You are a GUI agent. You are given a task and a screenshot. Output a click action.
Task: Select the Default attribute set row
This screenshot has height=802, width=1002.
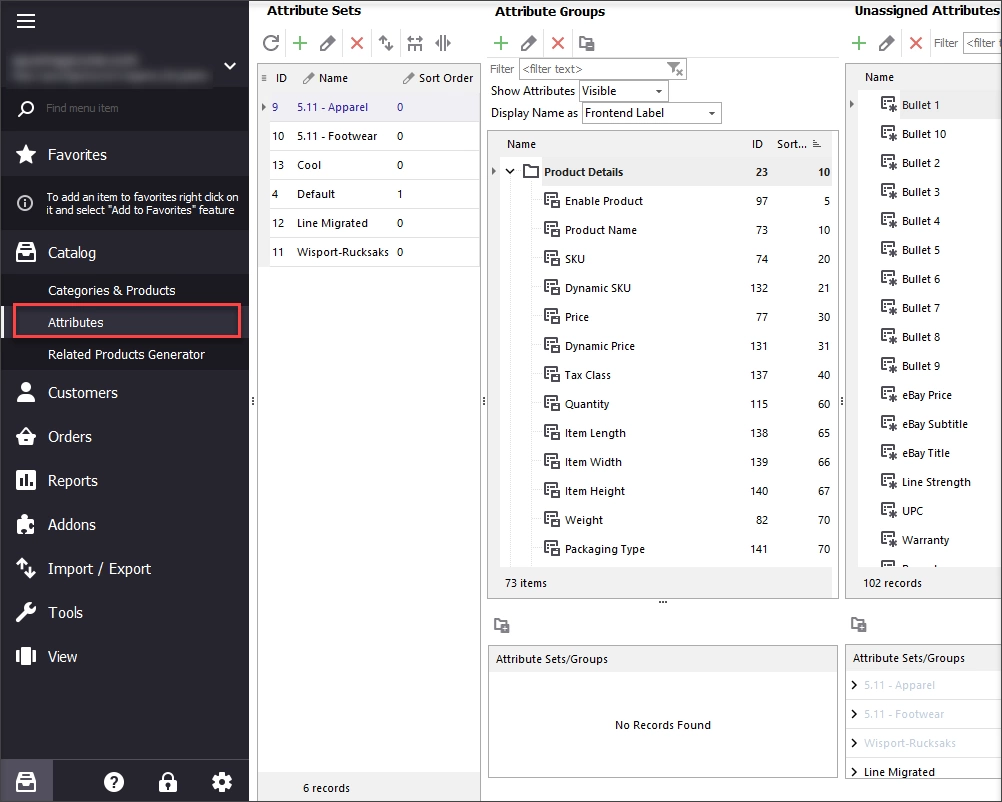click(374, 194)
